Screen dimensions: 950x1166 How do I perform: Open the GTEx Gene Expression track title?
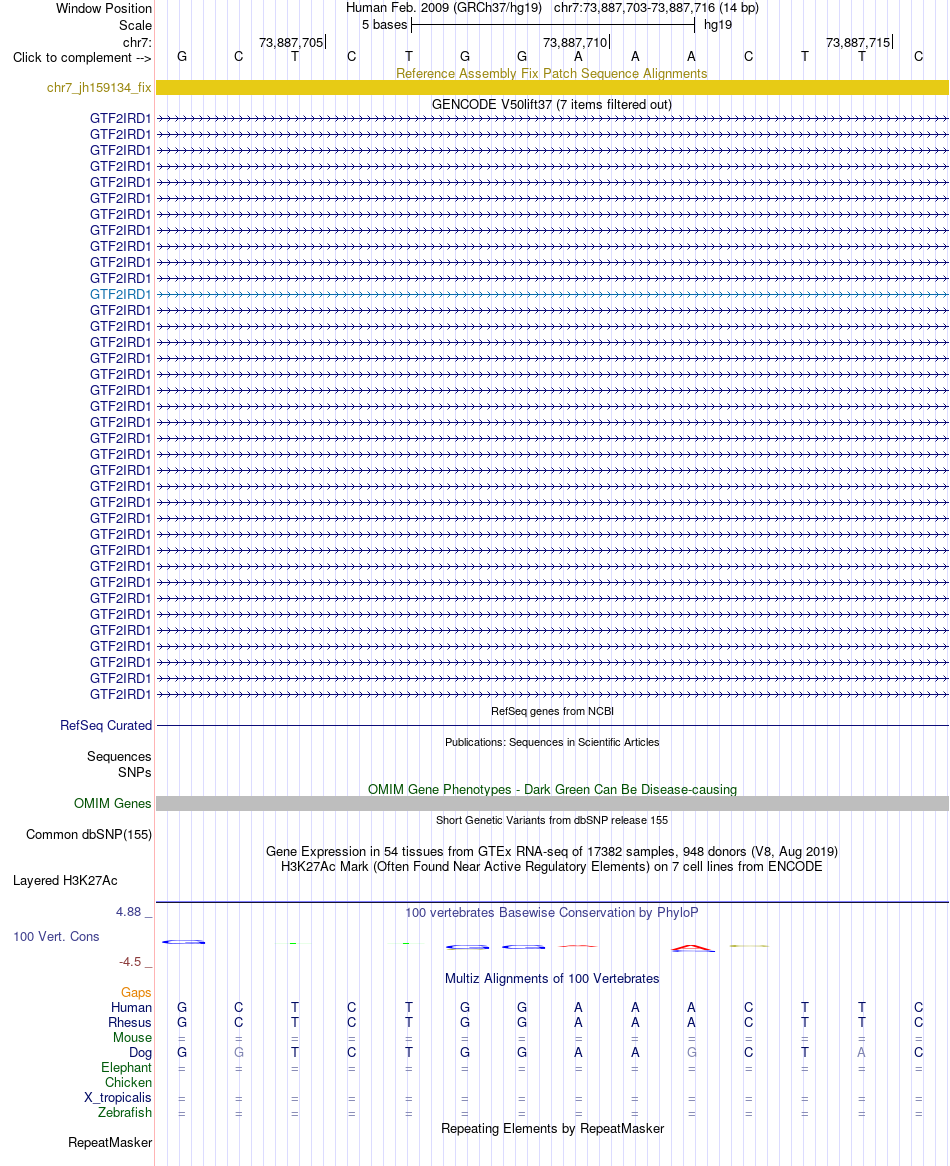[x=552, y=852]
